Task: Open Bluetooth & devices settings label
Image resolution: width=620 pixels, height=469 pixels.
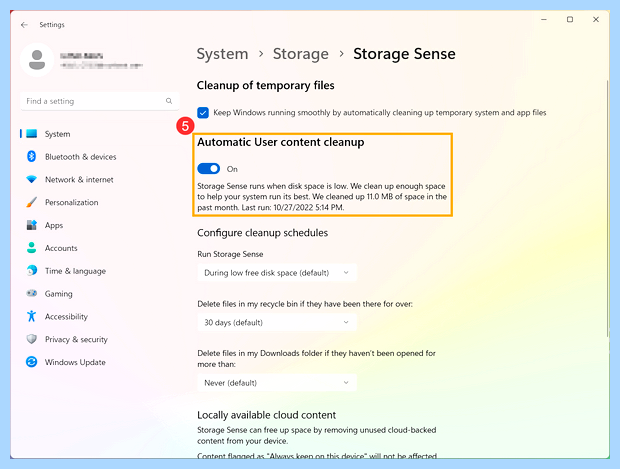Action: (81, 157)
